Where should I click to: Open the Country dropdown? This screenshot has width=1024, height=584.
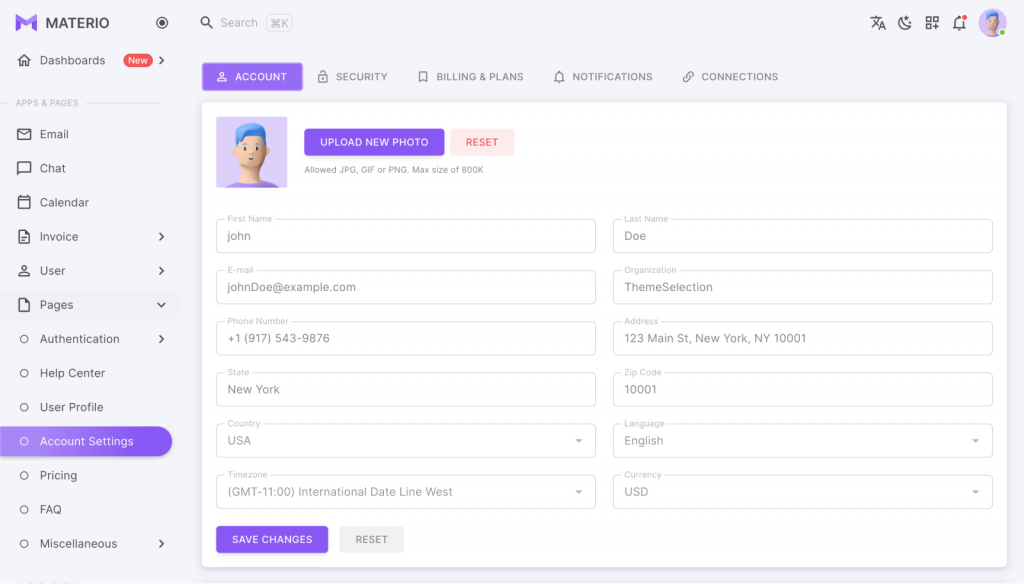pyautogui.click(x=406, y=440)
